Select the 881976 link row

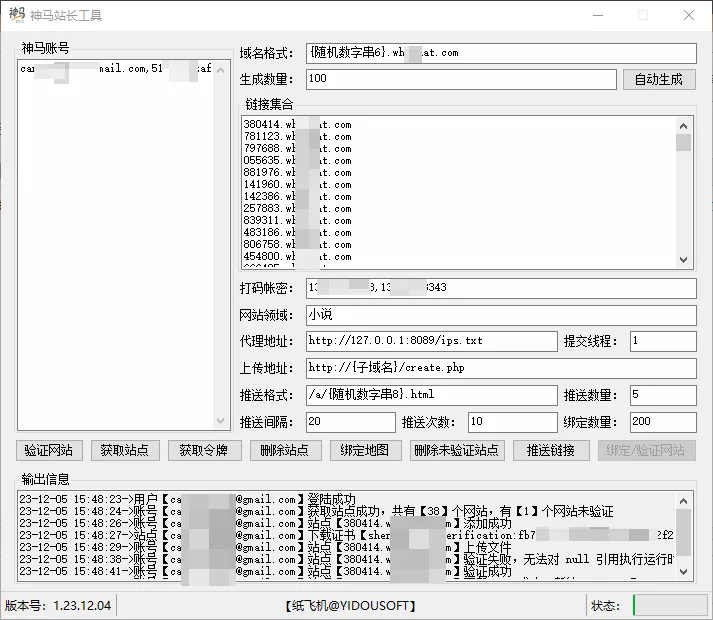point(297,172)
